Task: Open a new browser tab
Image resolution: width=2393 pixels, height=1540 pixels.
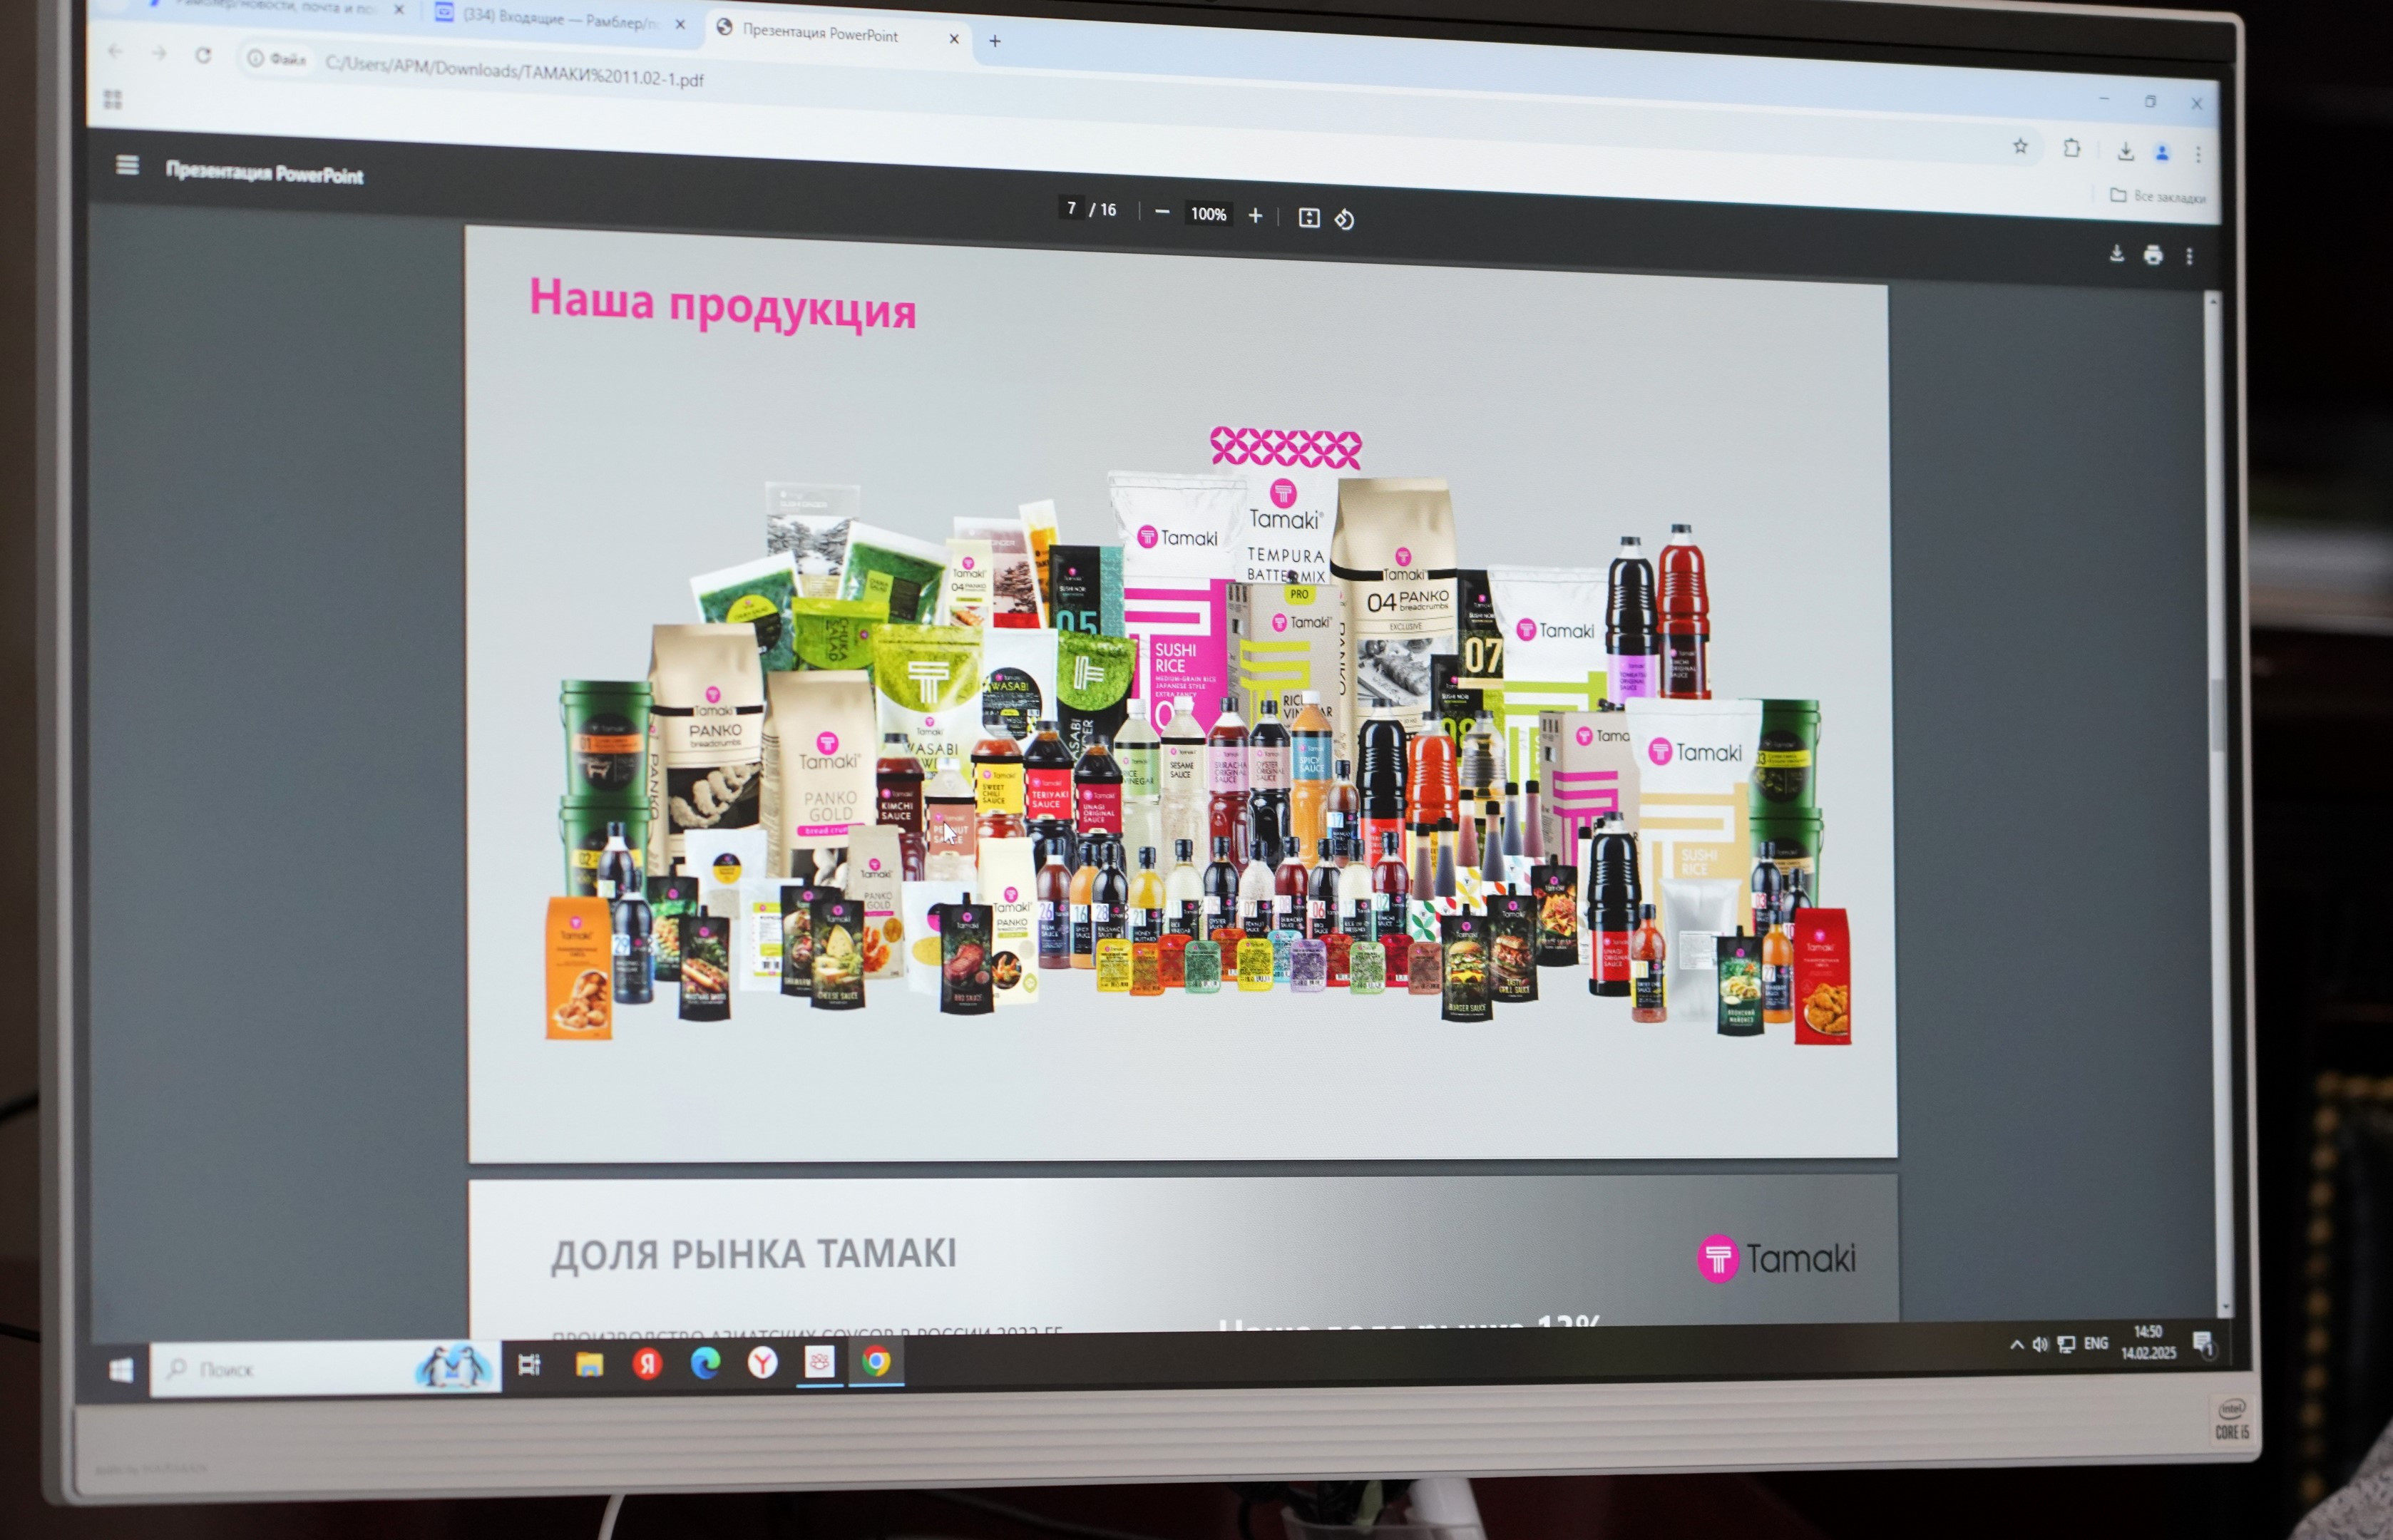Action: pyautogui.click(x=994, y=41)
